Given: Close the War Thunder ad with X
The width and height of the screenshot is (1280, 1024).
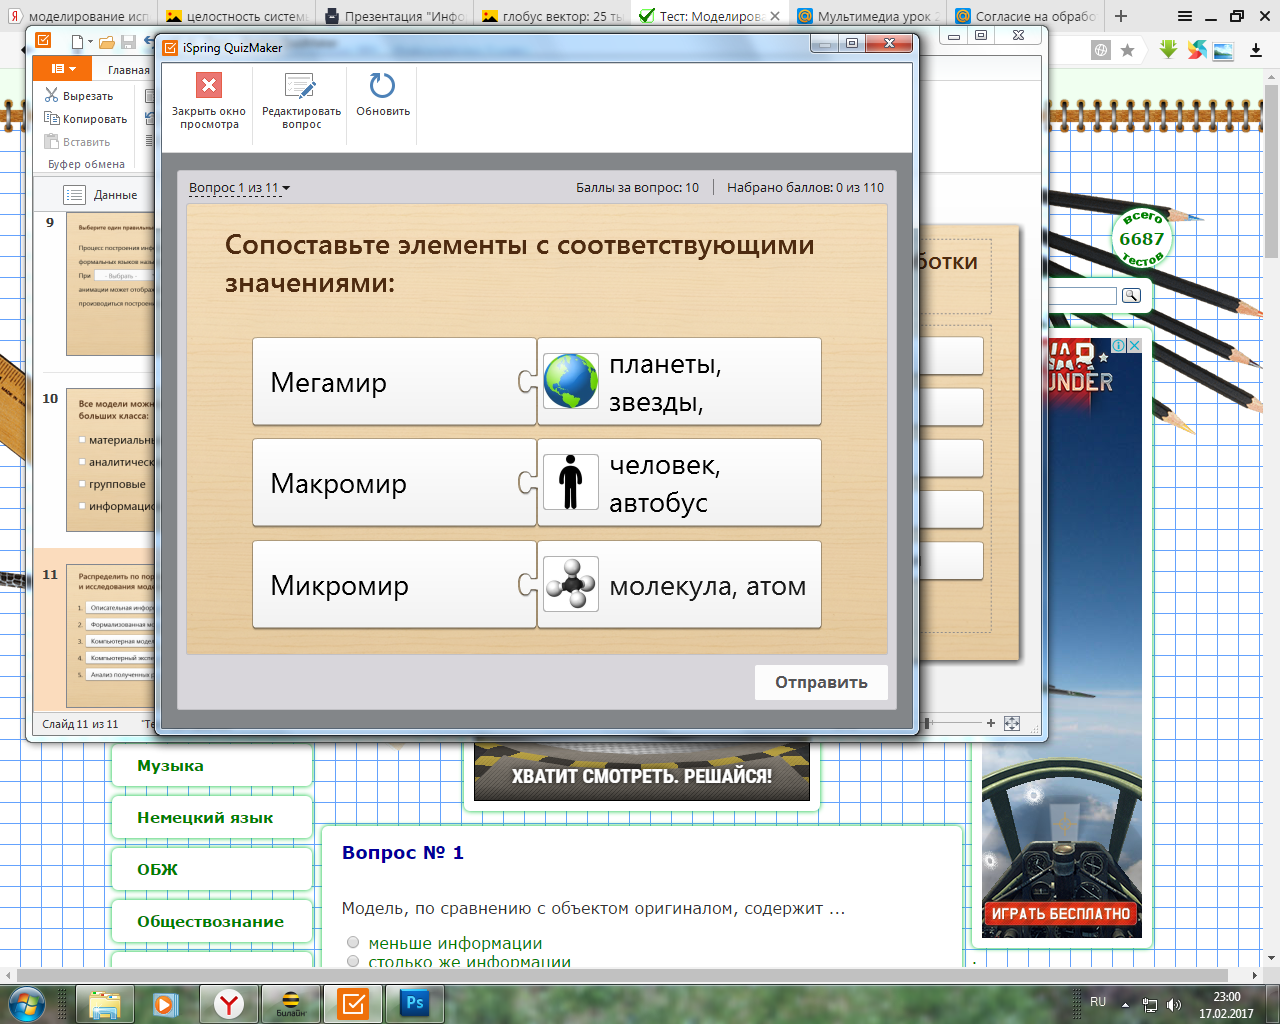Looking at the screenshot, I should pyautogui.click(x=1135, y=345).
